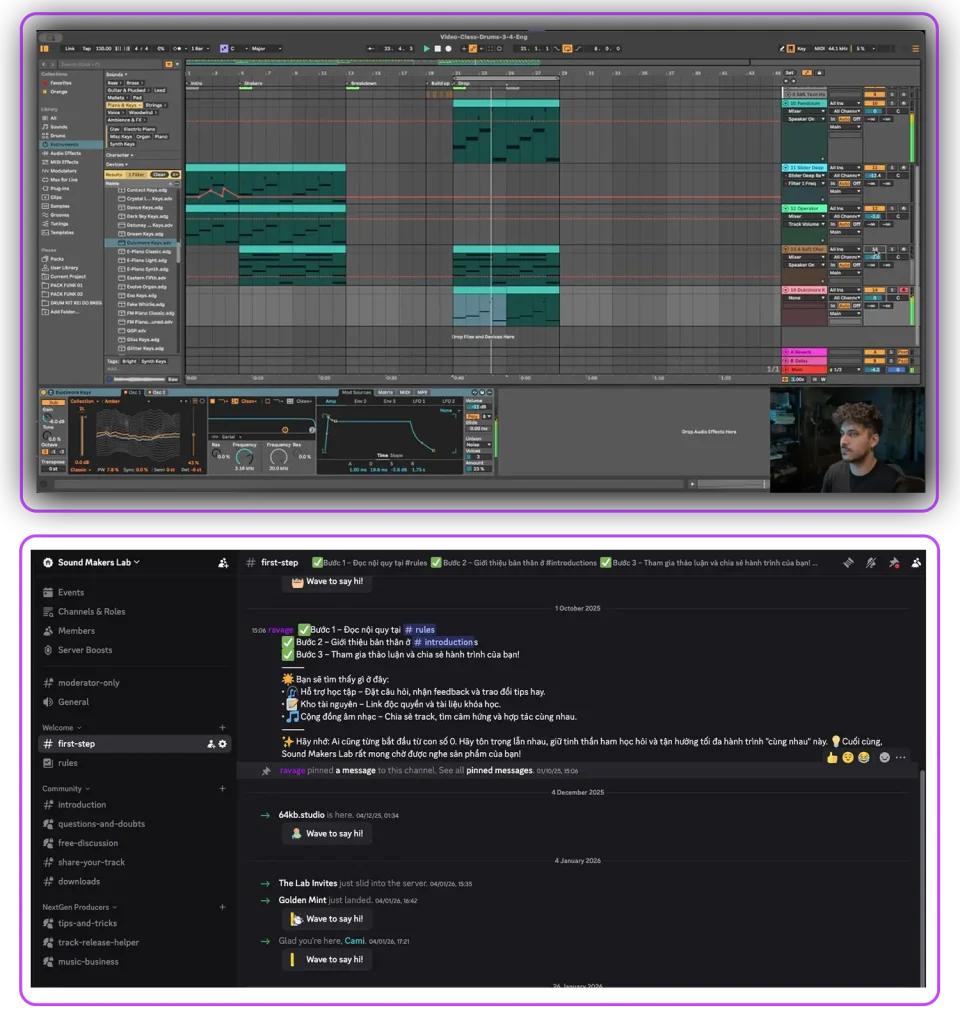Adjust Filter 1 Frequency knob at 3.16 kHz
Viewport: 960px width, 1024px height.
click(x=244, y=456)
